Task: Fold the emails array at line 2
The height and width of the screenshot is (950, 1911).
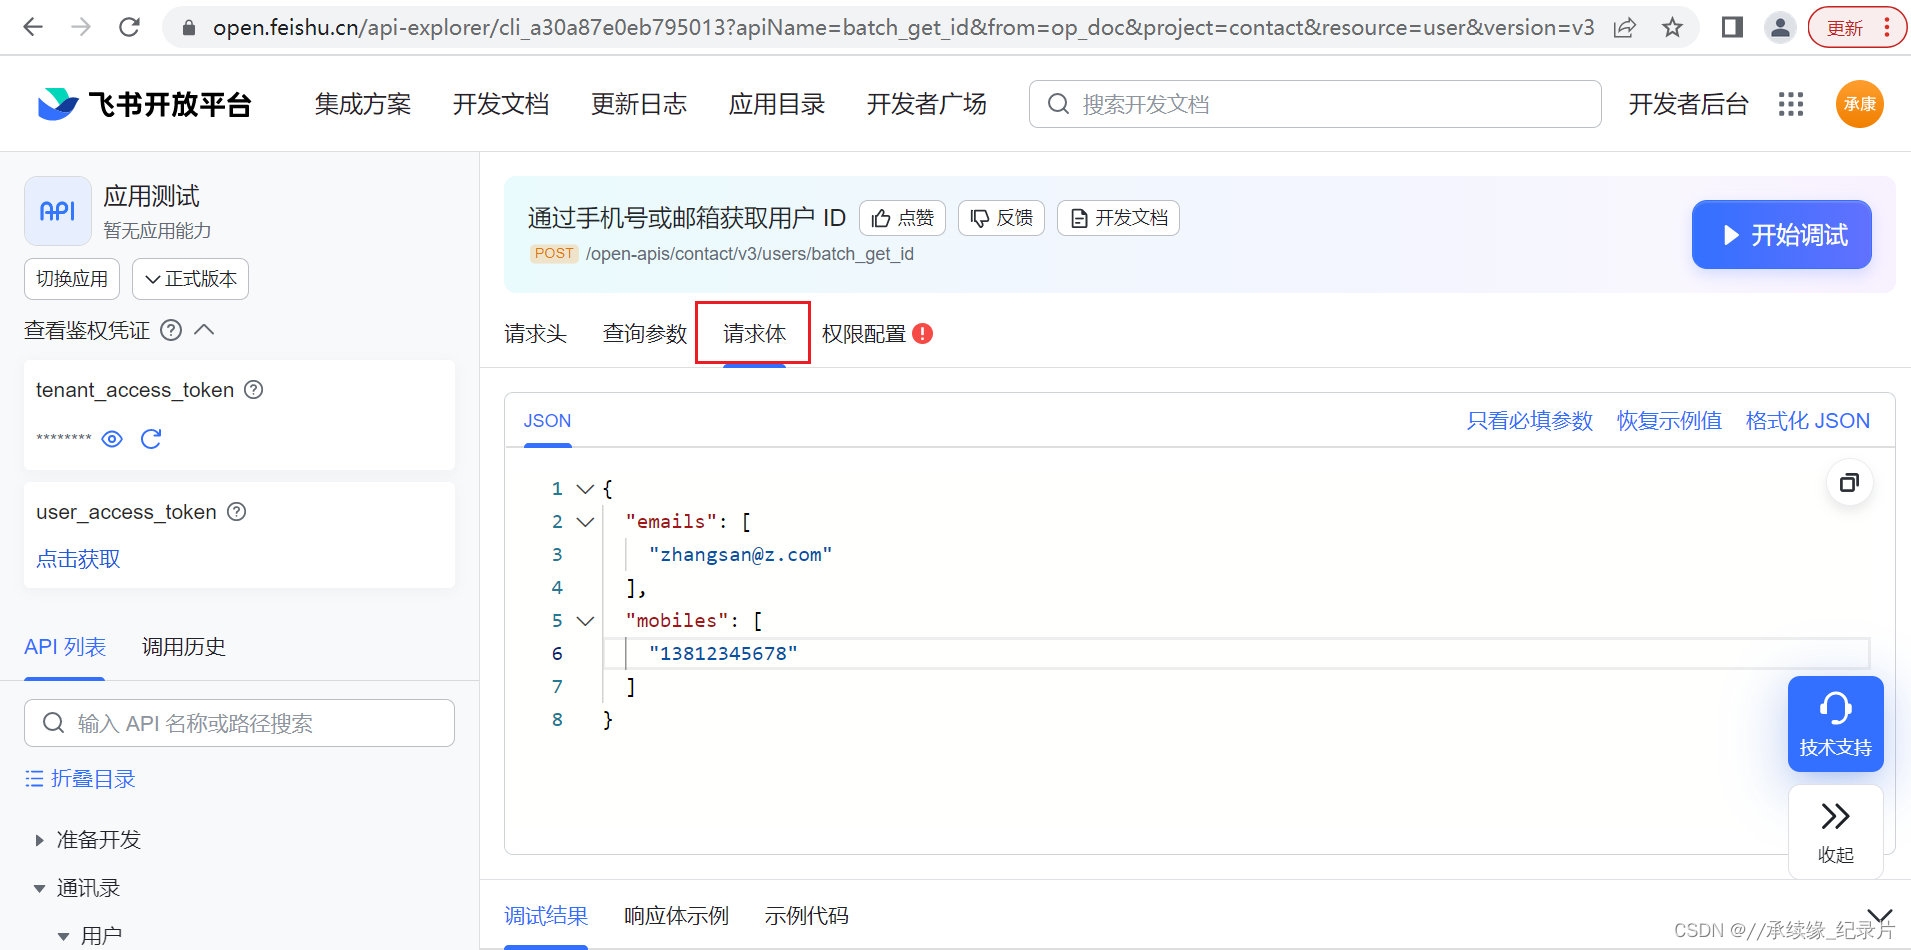Action: tap(586, 522)
